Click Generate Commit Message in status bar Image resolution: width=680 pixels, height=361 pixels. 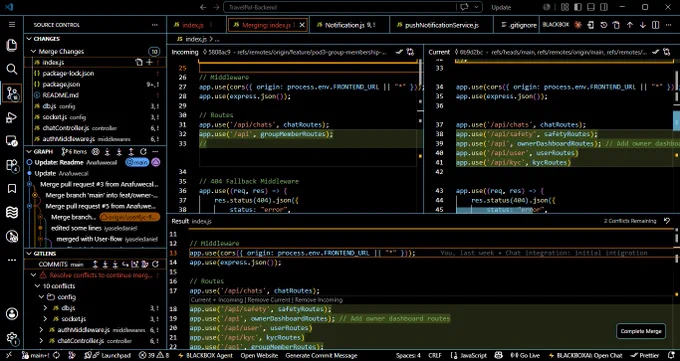click(321, 355)
